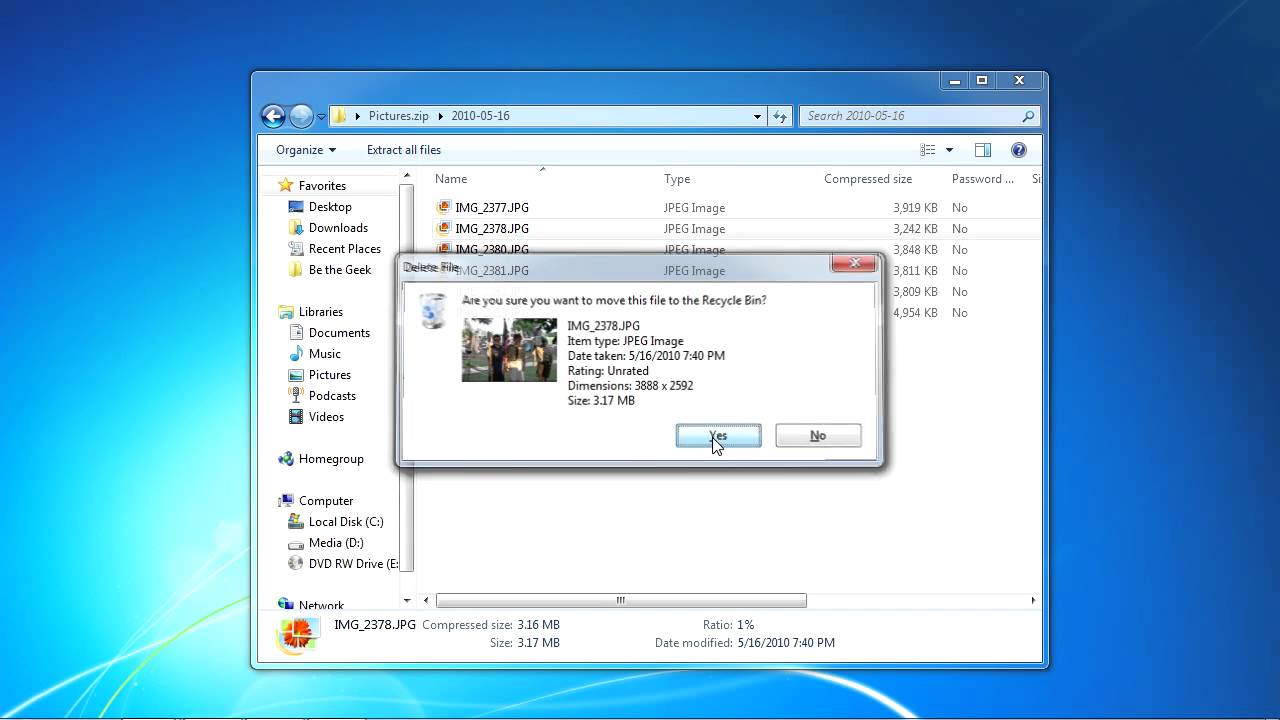Click the Password column header

point(985,179)
